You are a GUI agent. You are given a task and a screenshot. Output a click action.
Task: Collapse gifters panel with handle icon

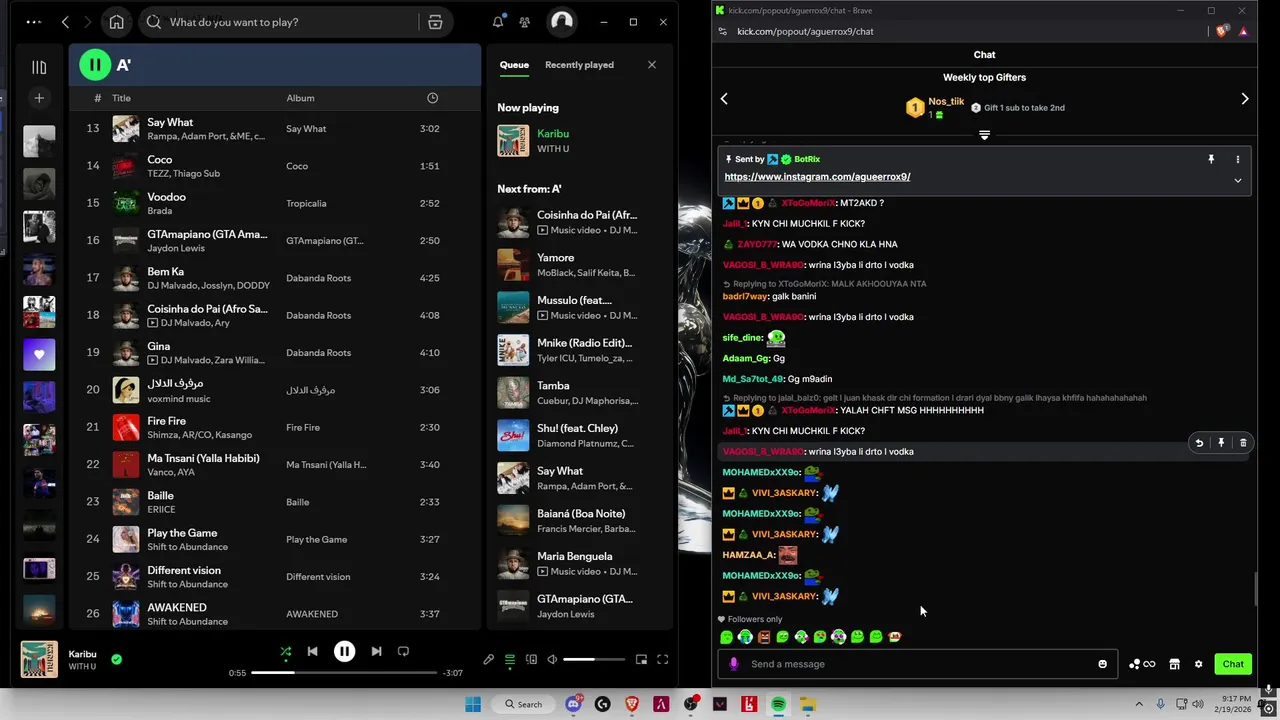984,135
